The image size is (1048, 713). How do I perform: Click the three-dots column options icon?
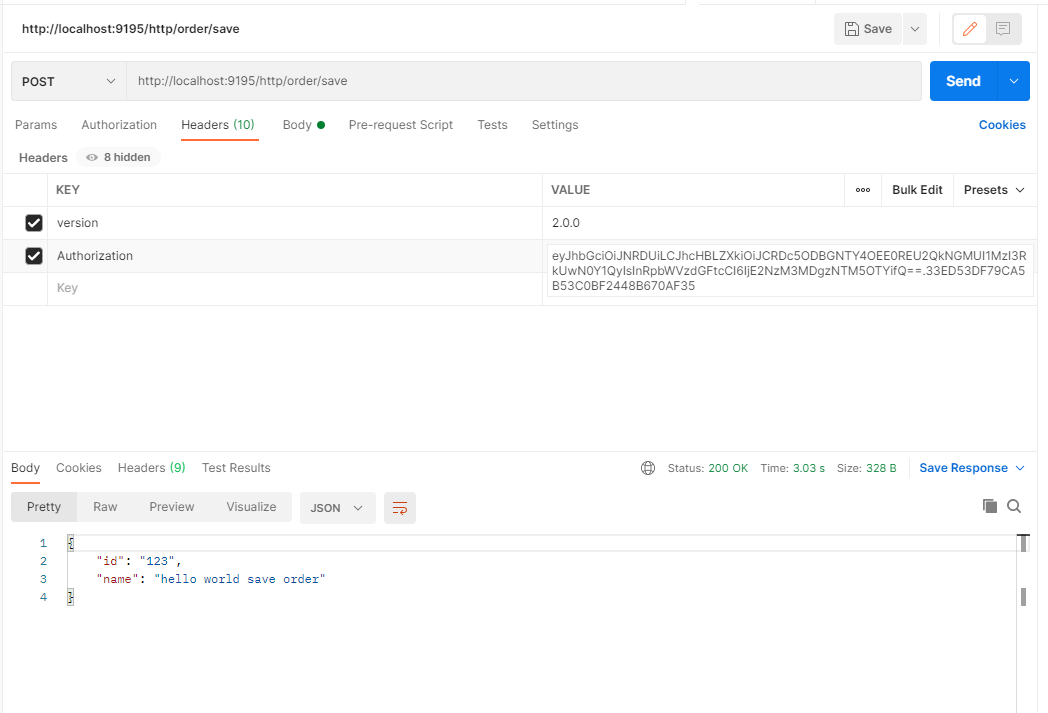[x=862, y=190]
